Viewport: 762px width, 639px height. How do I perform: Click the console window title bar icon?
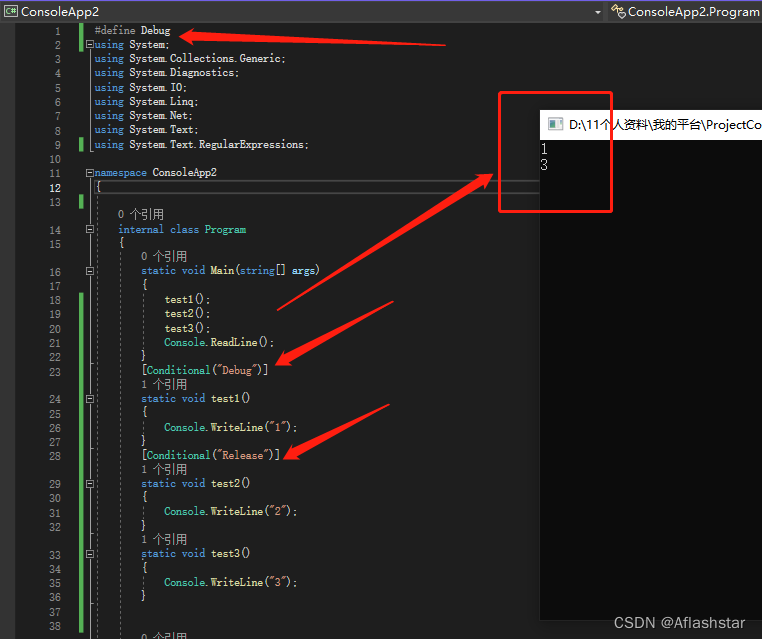pyautogui.click(x=555, y=124)
